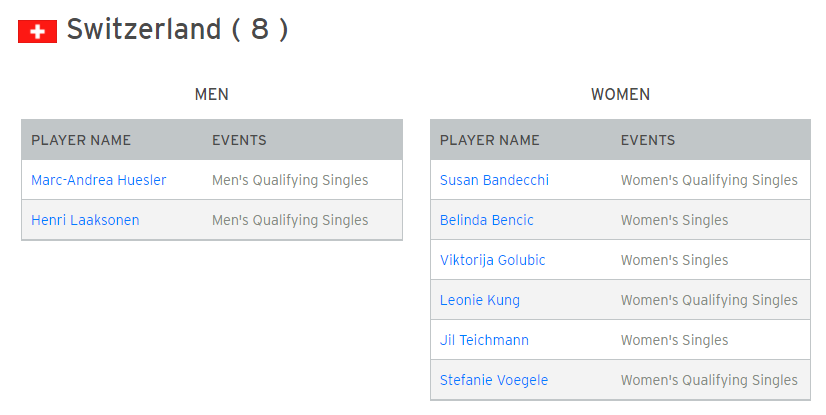Click EVENTS header in women's table
This screenshot has height=415, width=826.
648,140
